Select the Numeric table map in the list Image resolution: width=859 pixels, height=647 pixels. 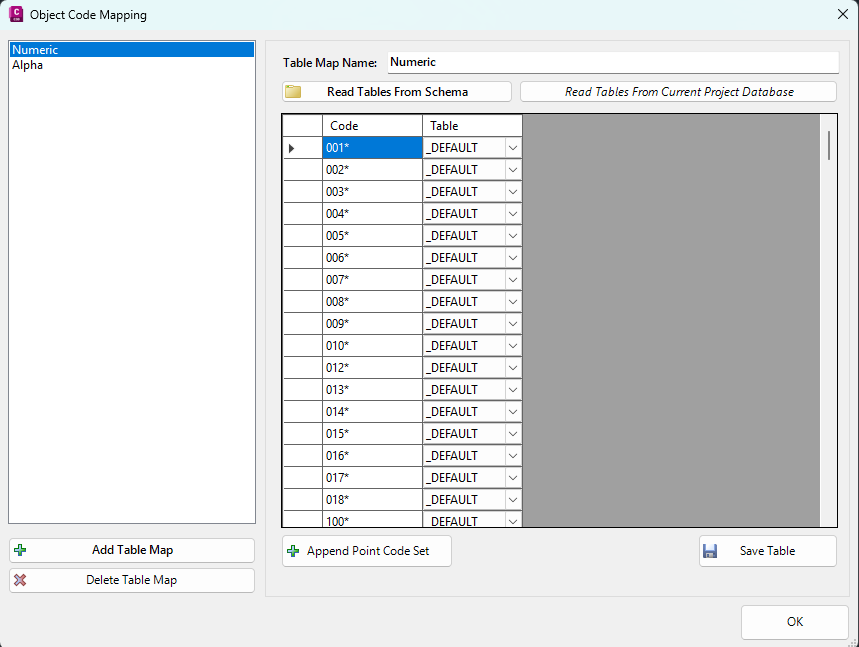(35, 50)
